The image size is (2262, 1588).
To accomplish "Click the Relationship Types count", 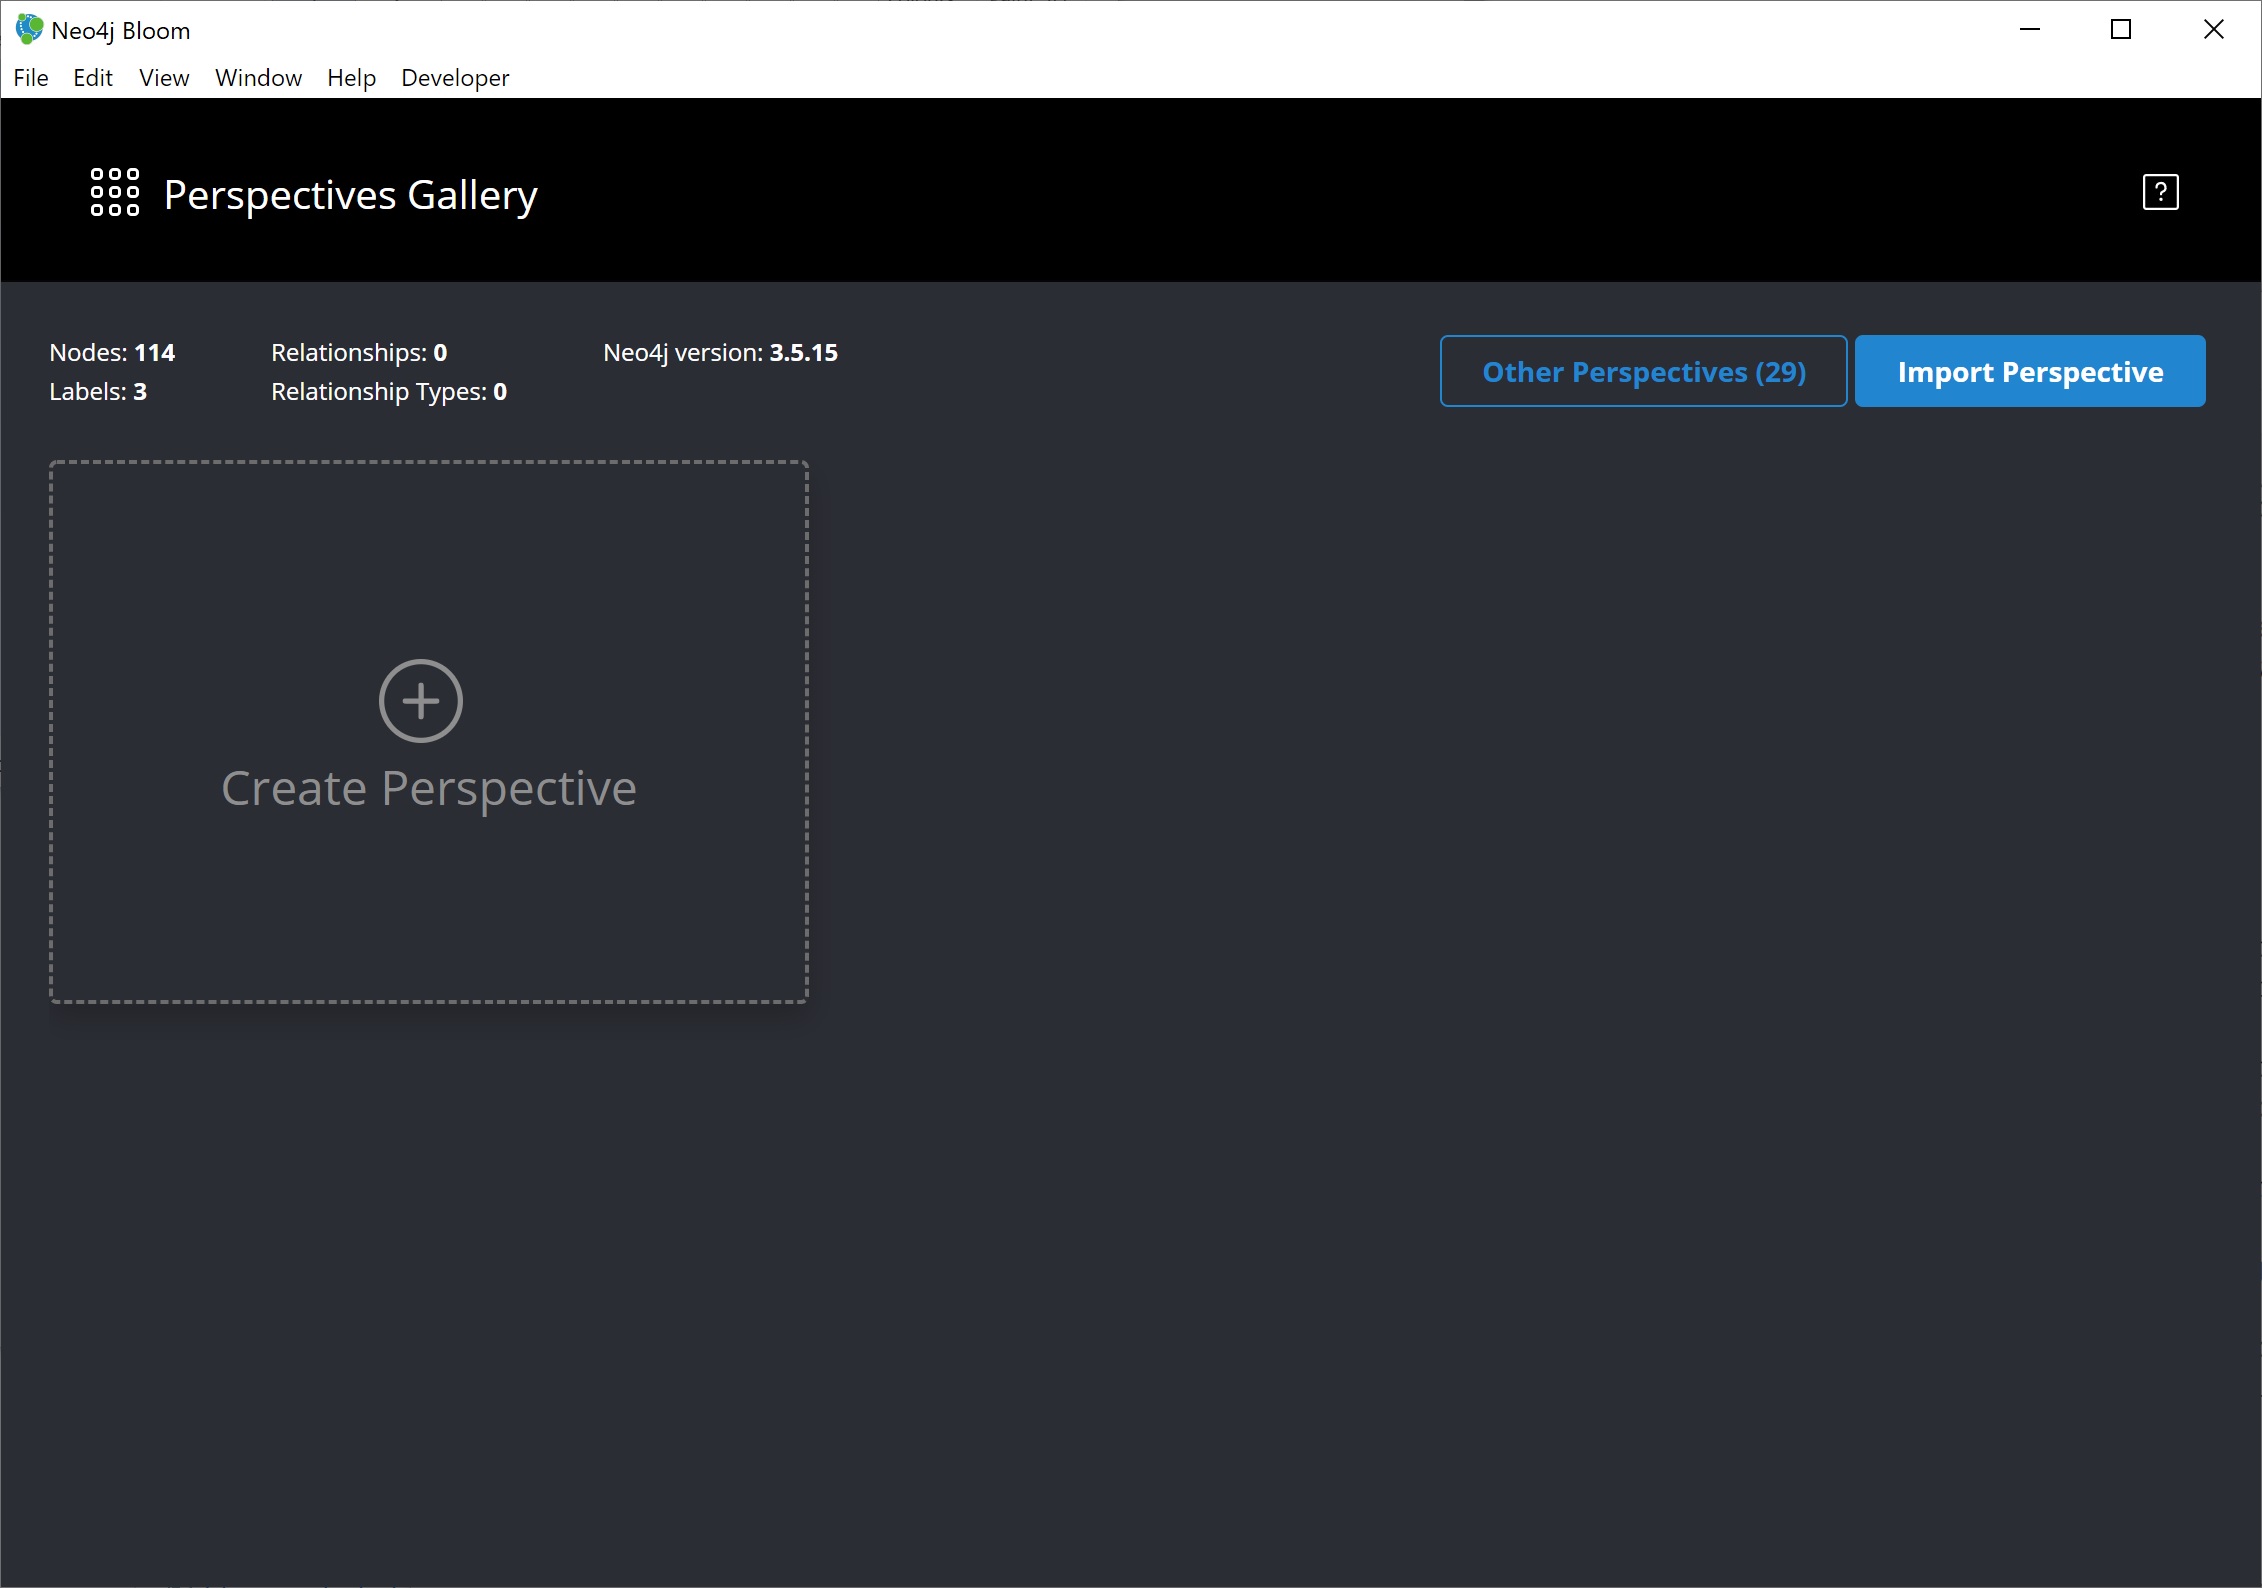I will [502, 392].
